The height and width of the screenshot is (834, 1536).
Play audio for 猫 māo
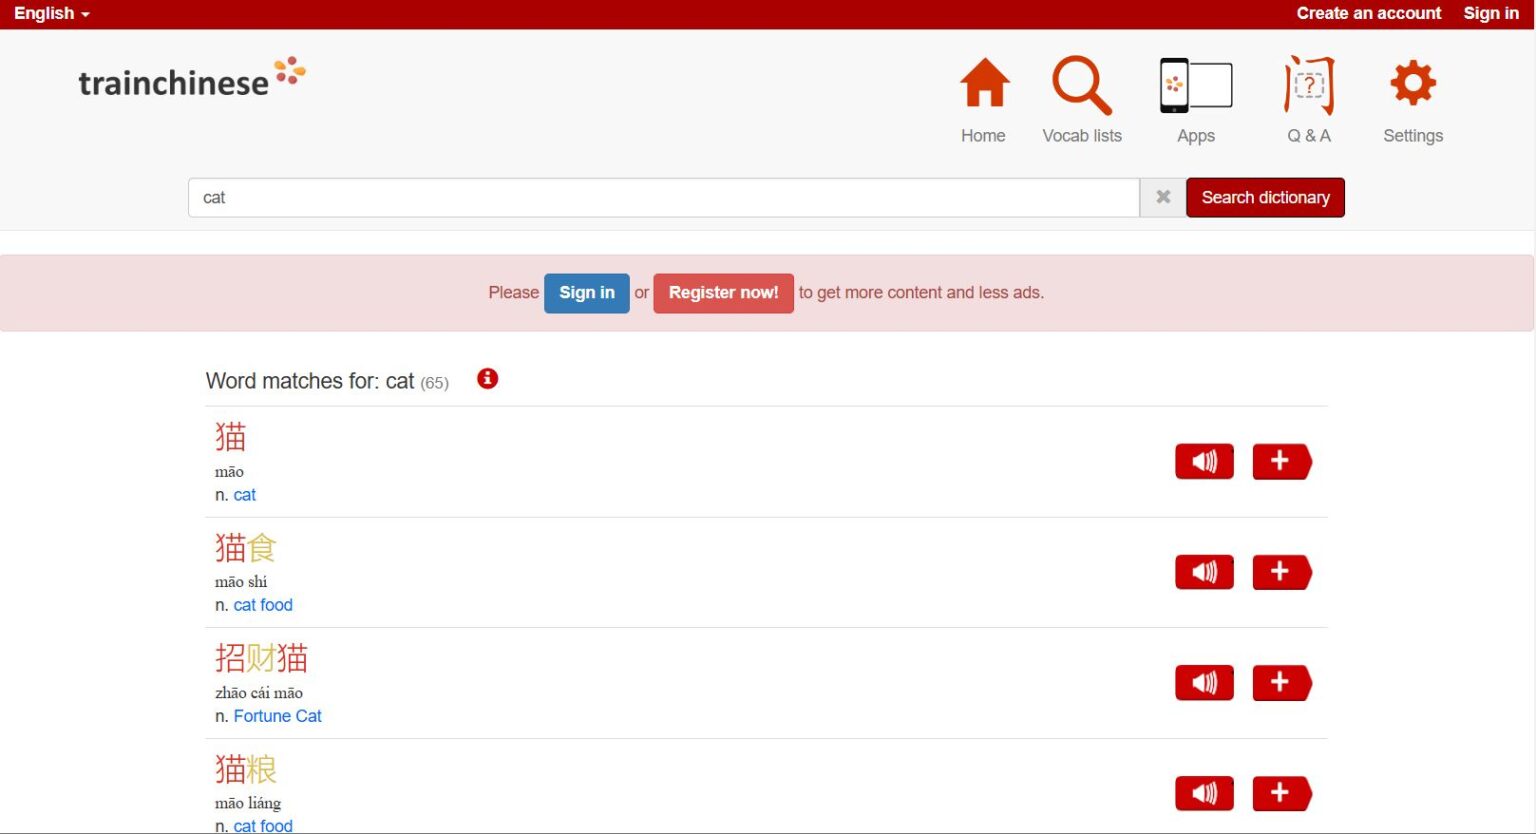[x=1204, y=461]
